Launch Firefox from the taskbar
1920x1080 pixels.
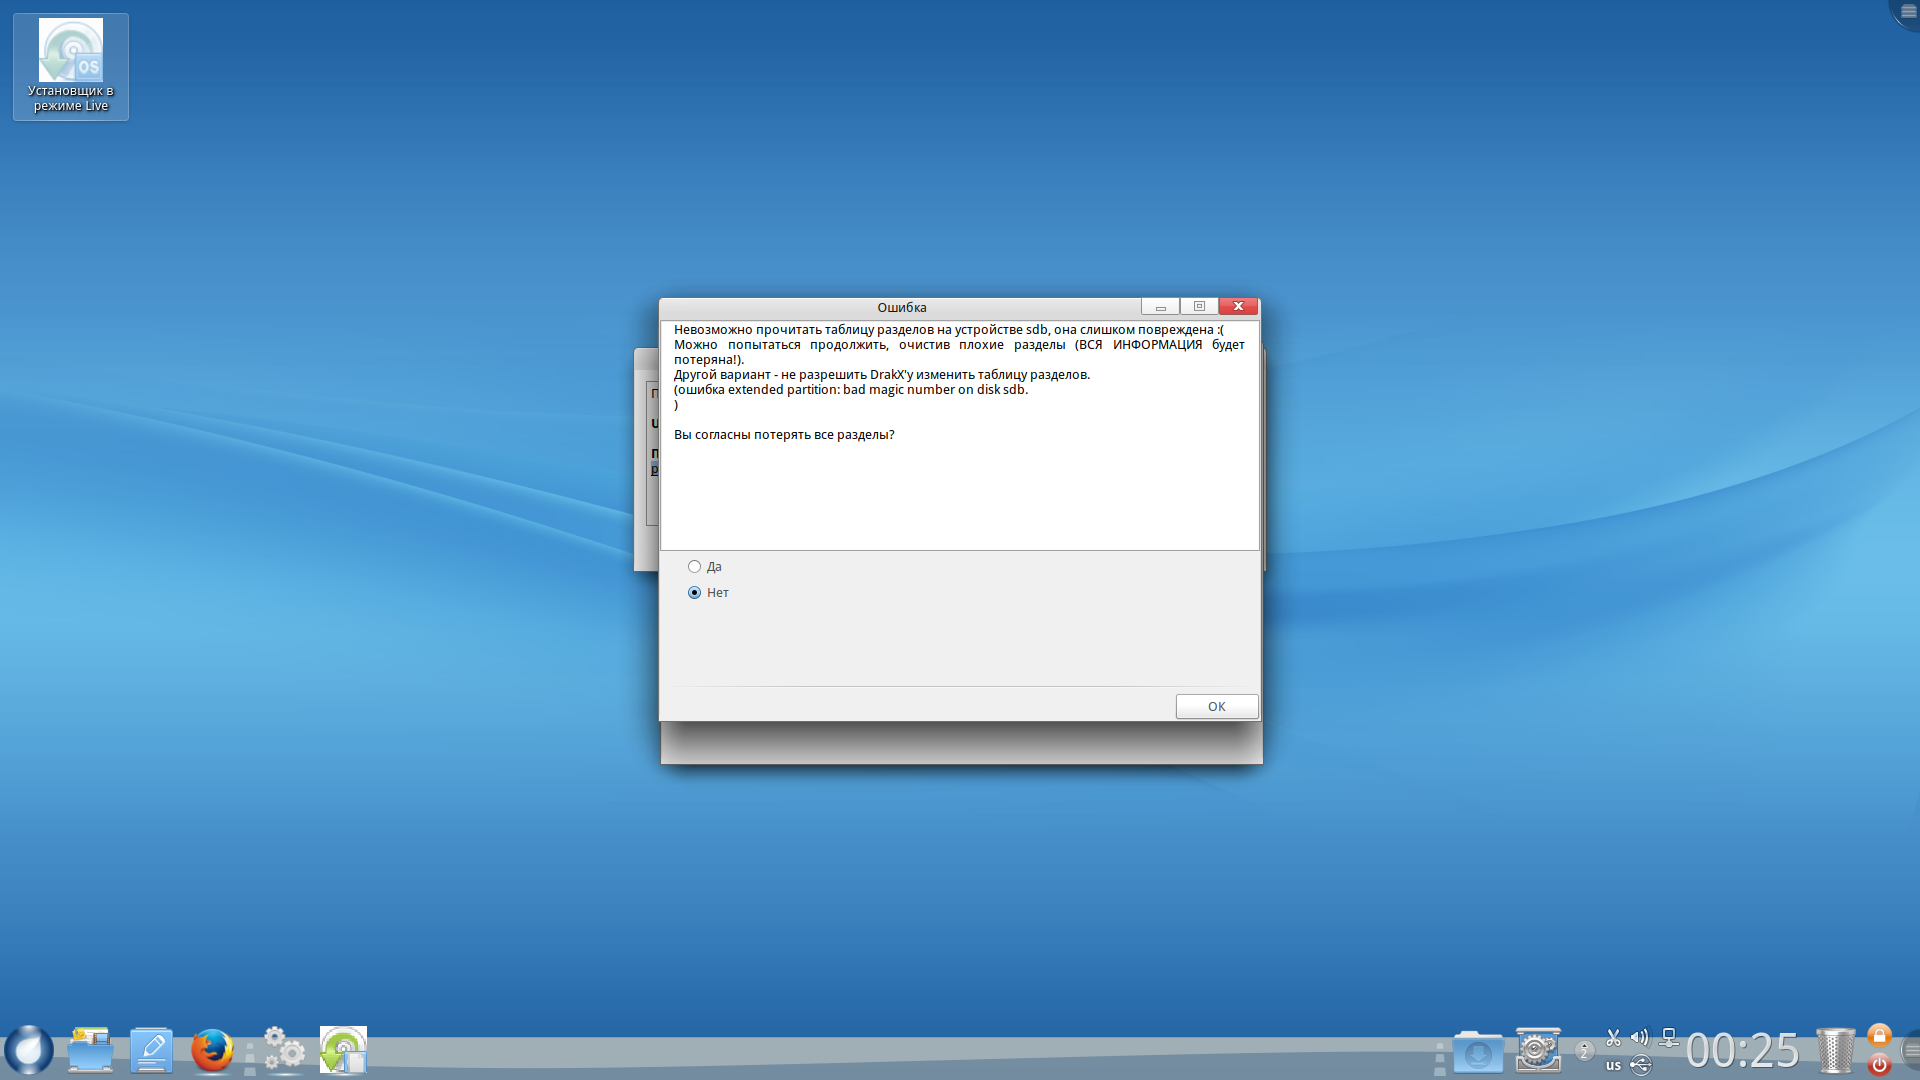click(212, 1050)
